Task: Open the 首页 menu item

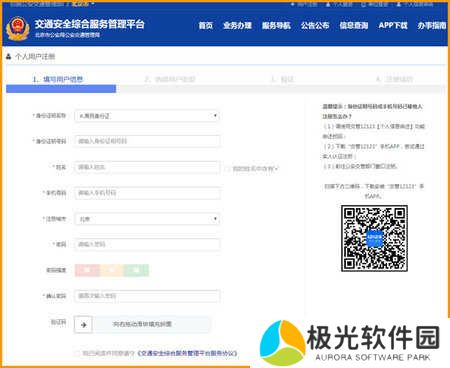Action: coord(205,26)
